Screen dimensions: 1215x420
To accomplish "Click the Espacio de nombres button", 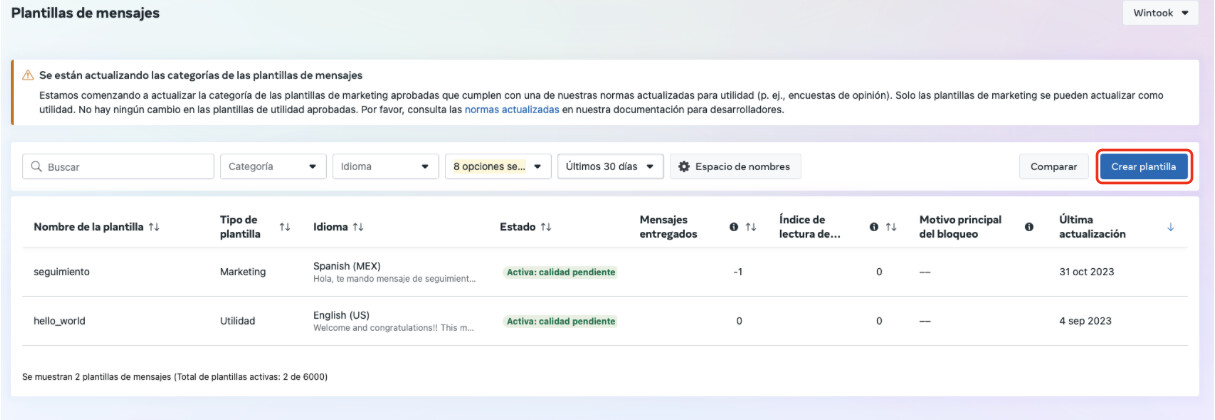I will [735, 167].
